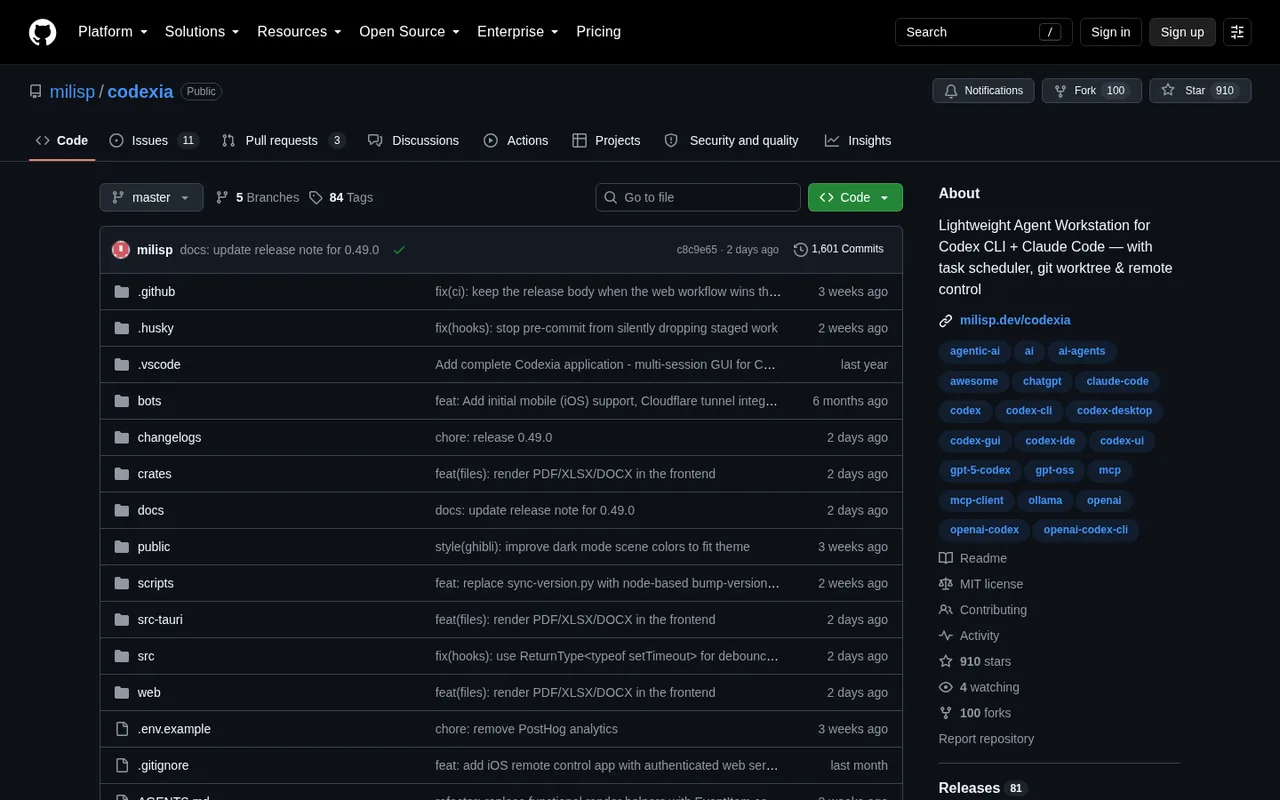Open the green Code dropdown
The height and width of the screenshot is (800, 1280).
coord(855,197)
